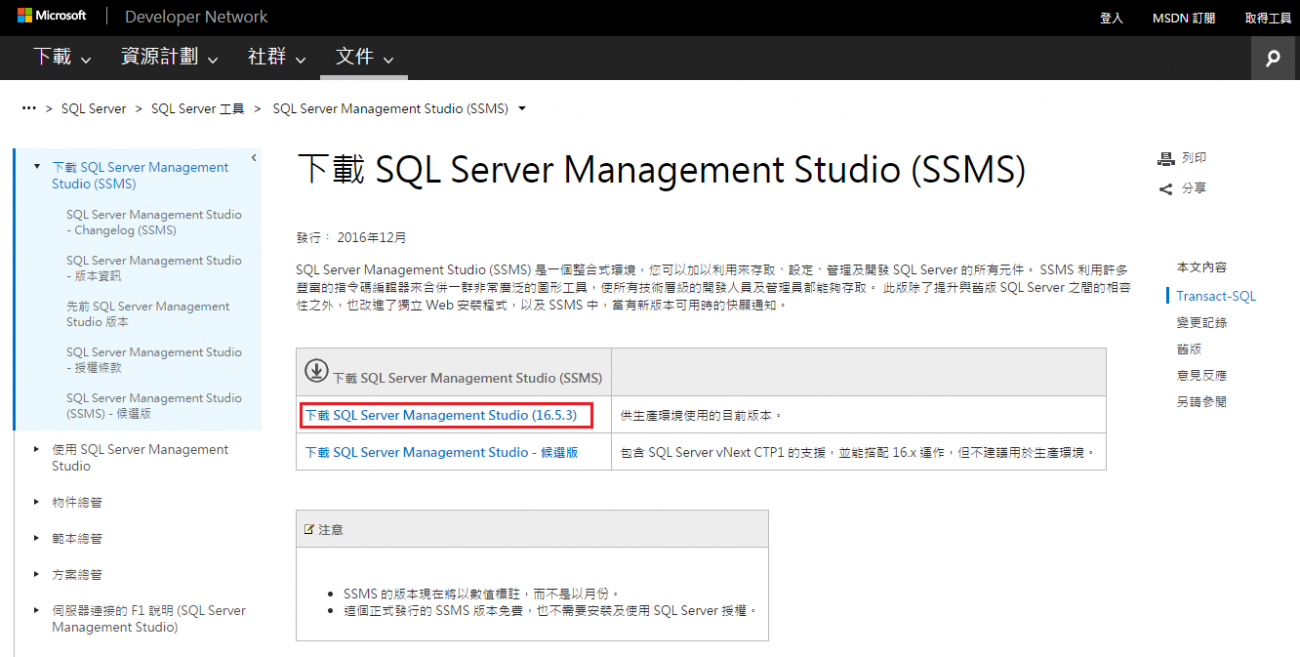
Task: Go to SQL Server 工具 breadcrumb
Action: coord(198,109)
